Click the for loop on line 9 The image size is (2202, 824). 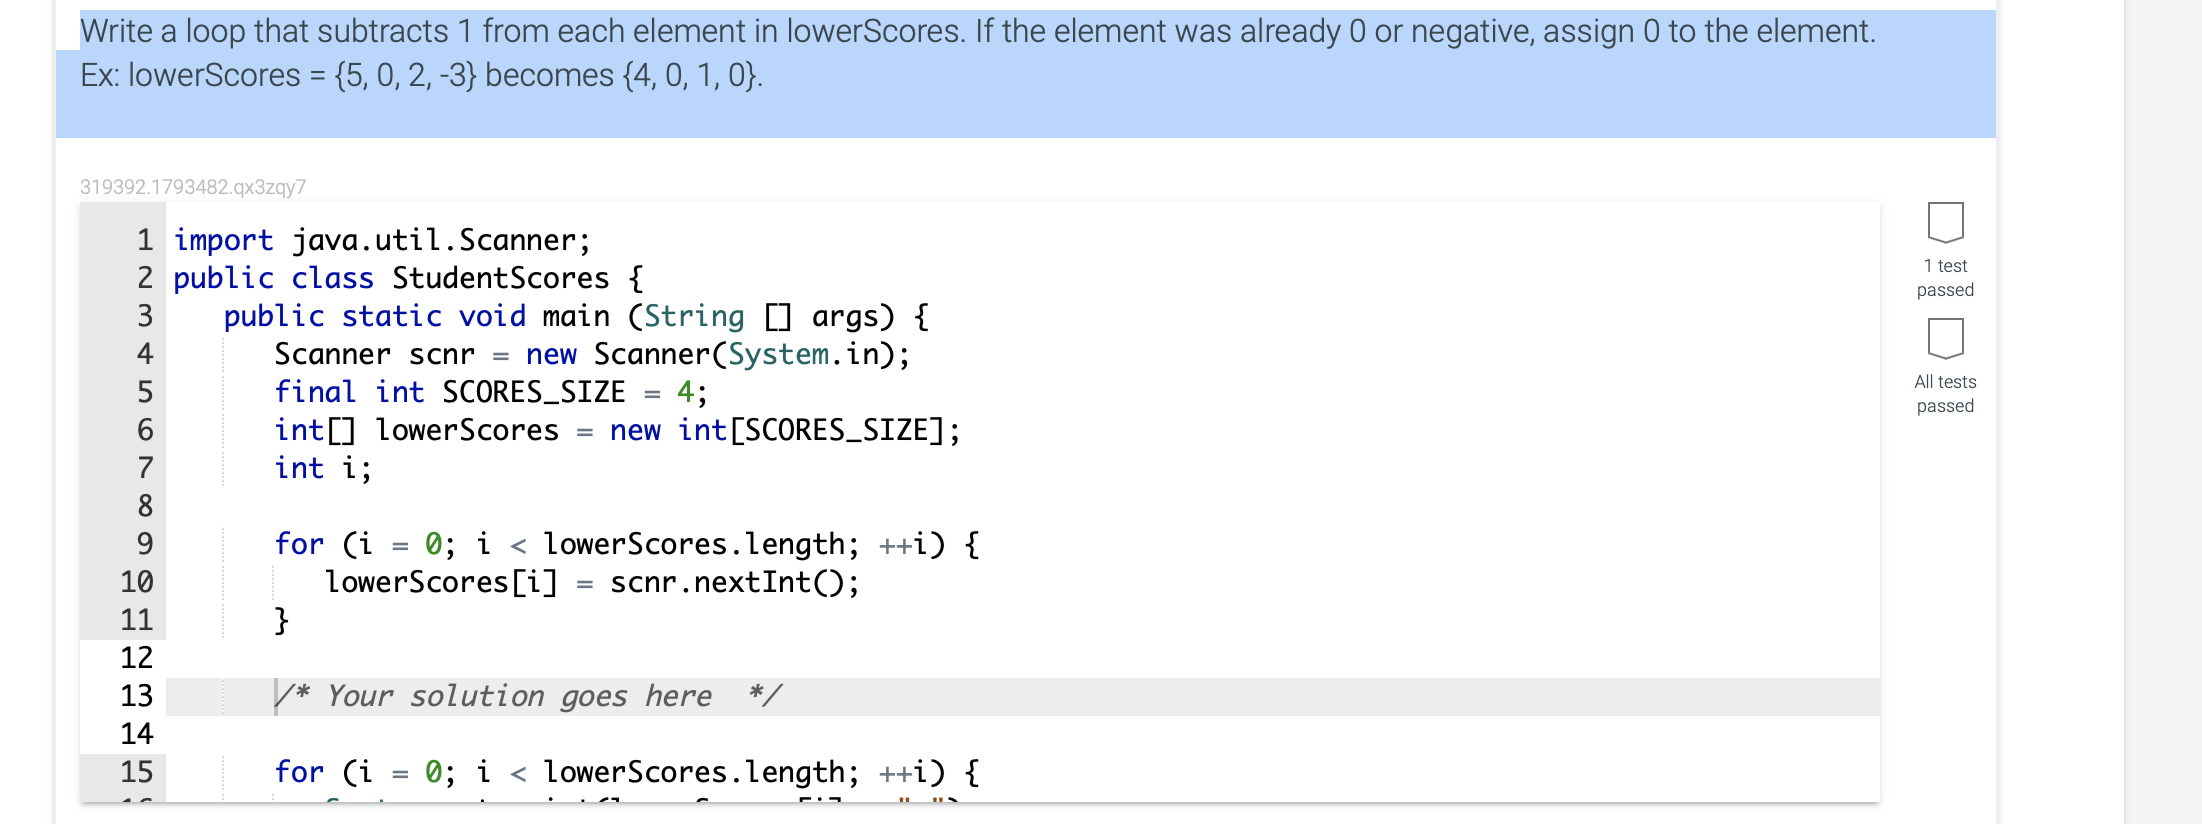pos(627,543)
